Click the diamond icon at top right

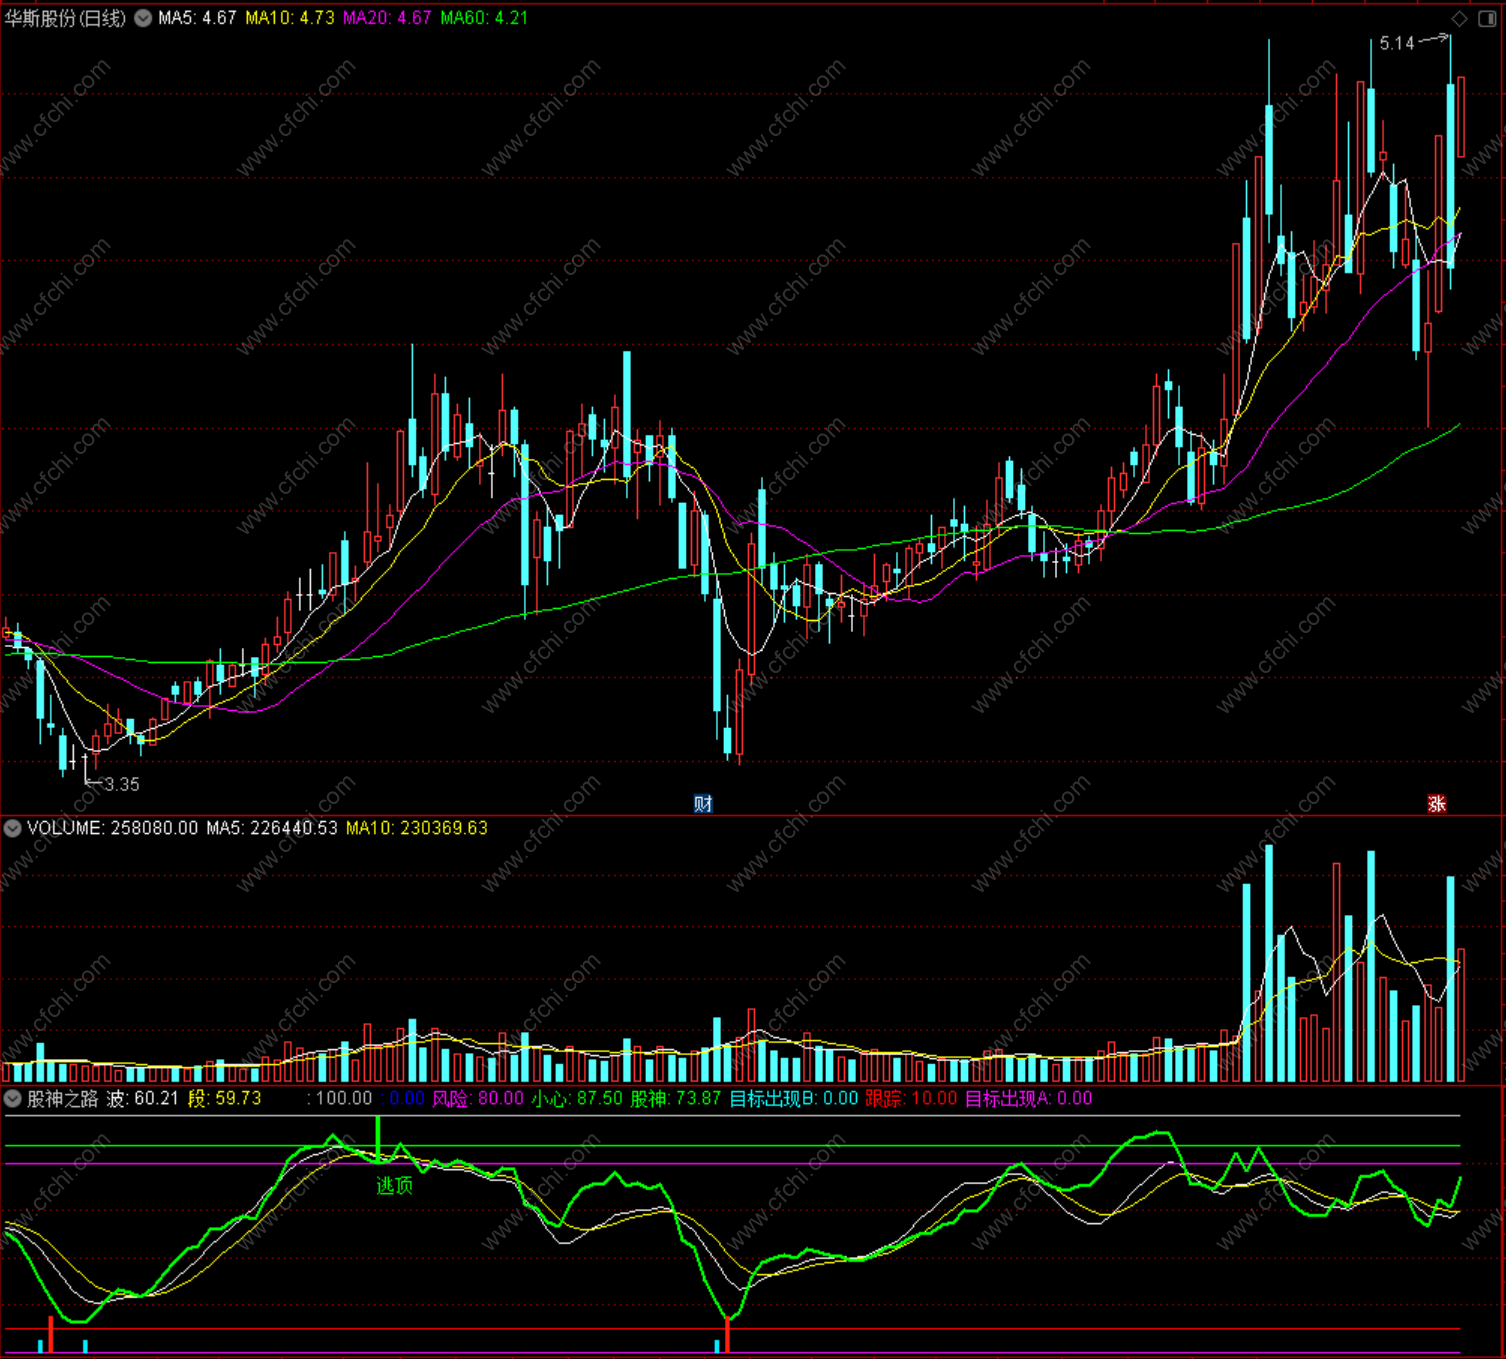(1460, 19)
